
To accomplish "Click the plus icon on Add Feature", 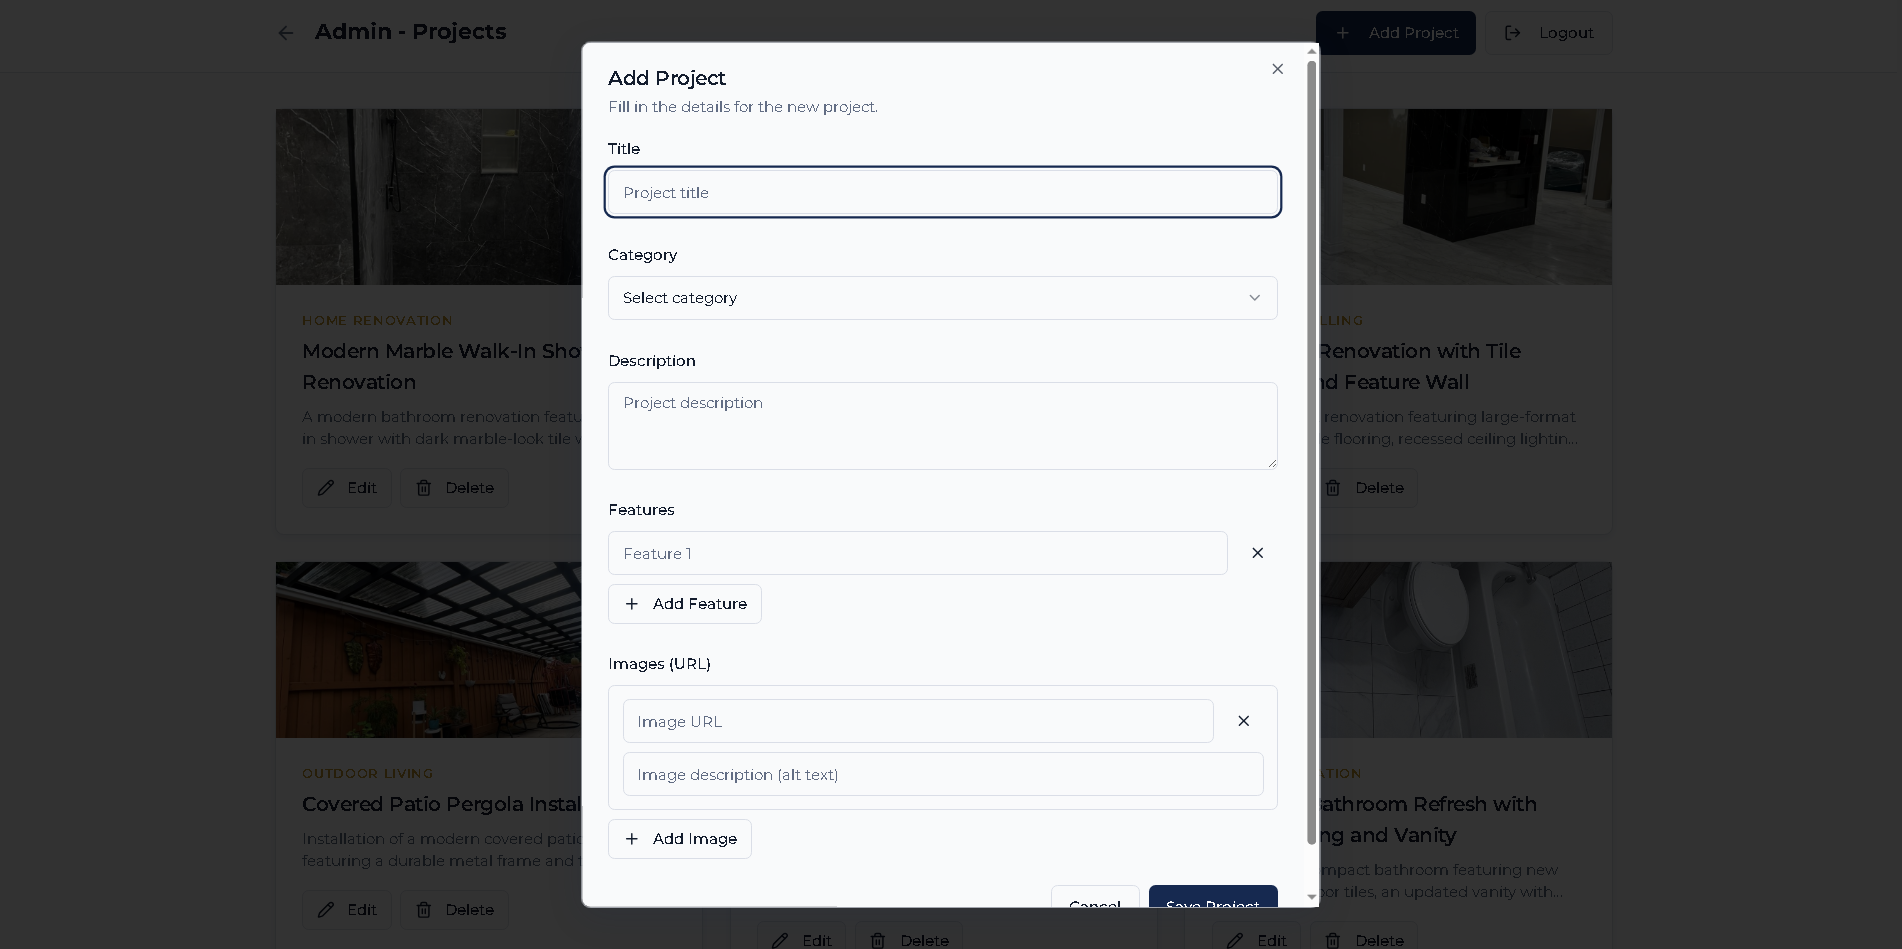I will tap(632, 604).
